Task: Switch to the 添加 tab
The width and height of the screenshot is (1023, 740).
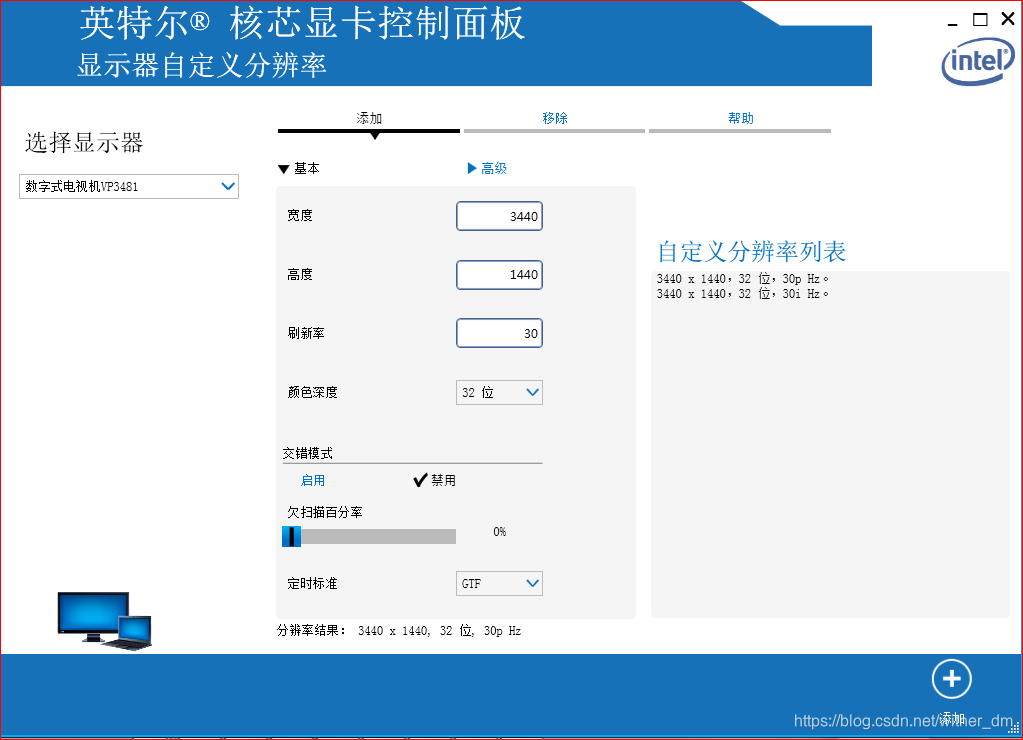Action: coord(369,119)
